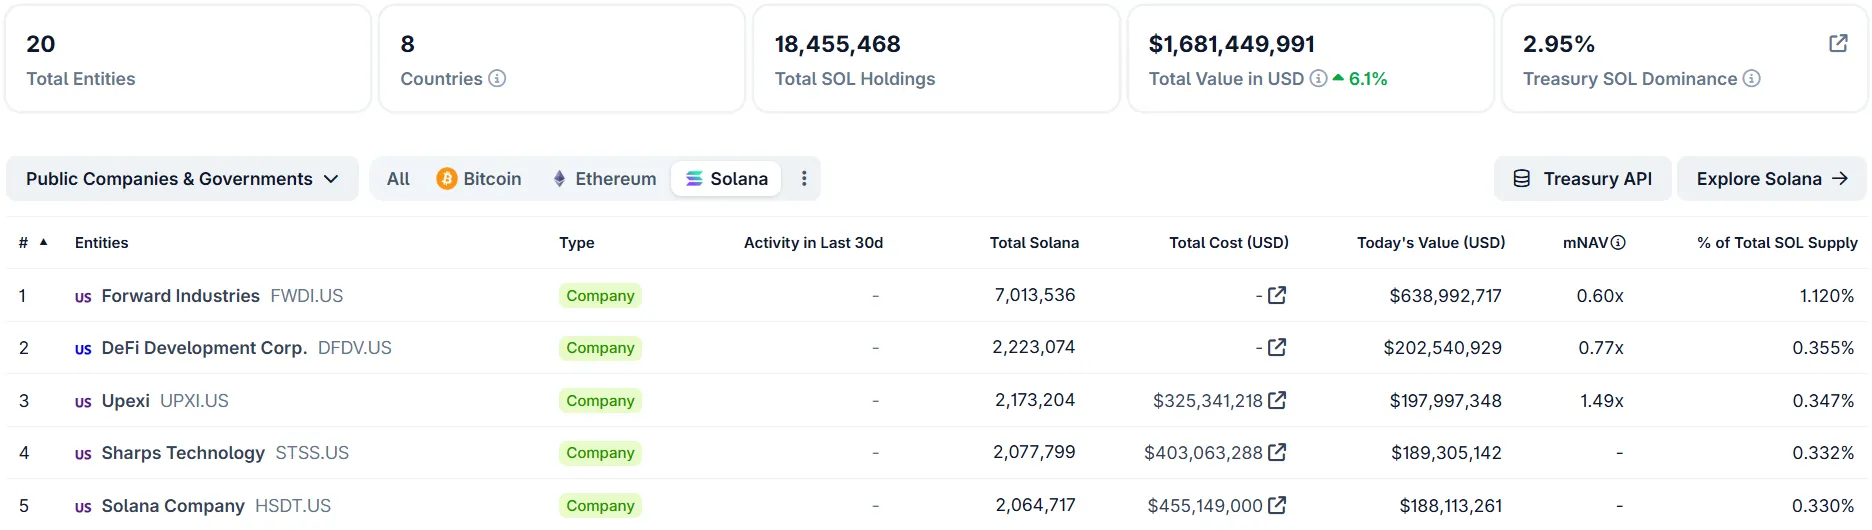Sort by Activity in Last 30d header
The height and width of the screenshot is (530, 1872).
click(813, 242)
